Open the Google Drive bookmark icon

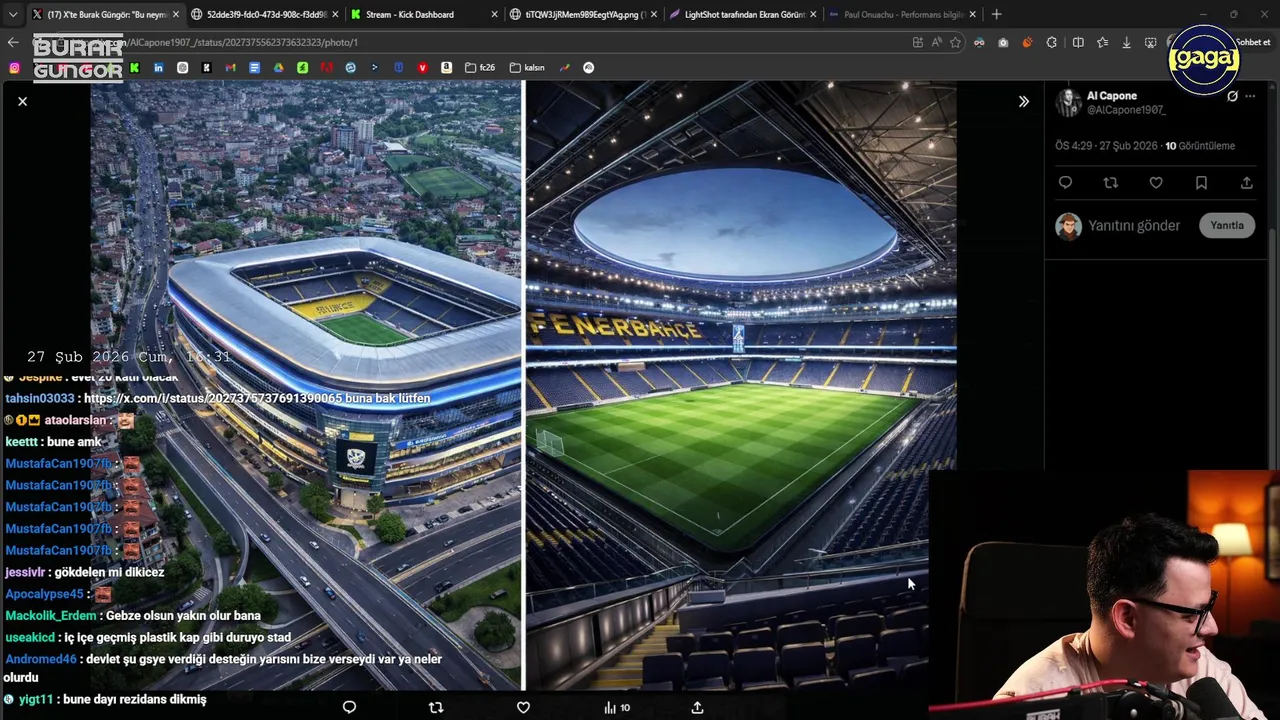[278, 68]
